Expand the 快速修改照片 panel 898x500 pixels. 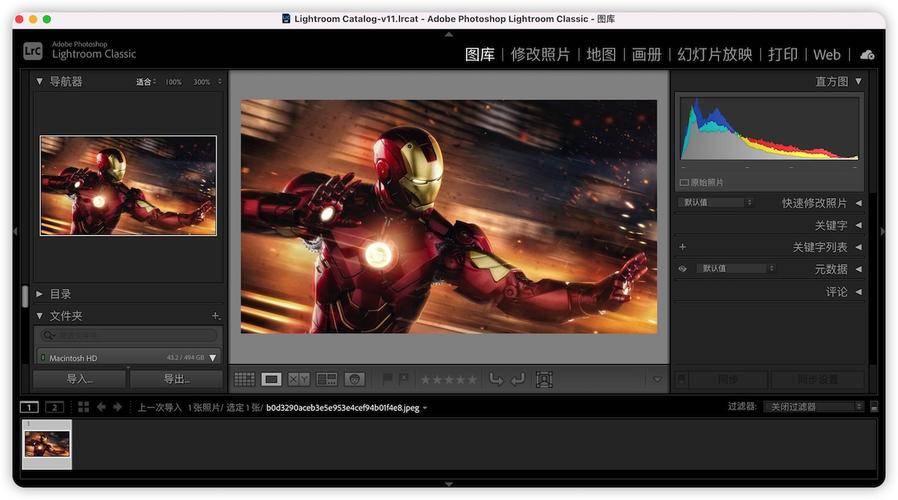tap(858, 203)
